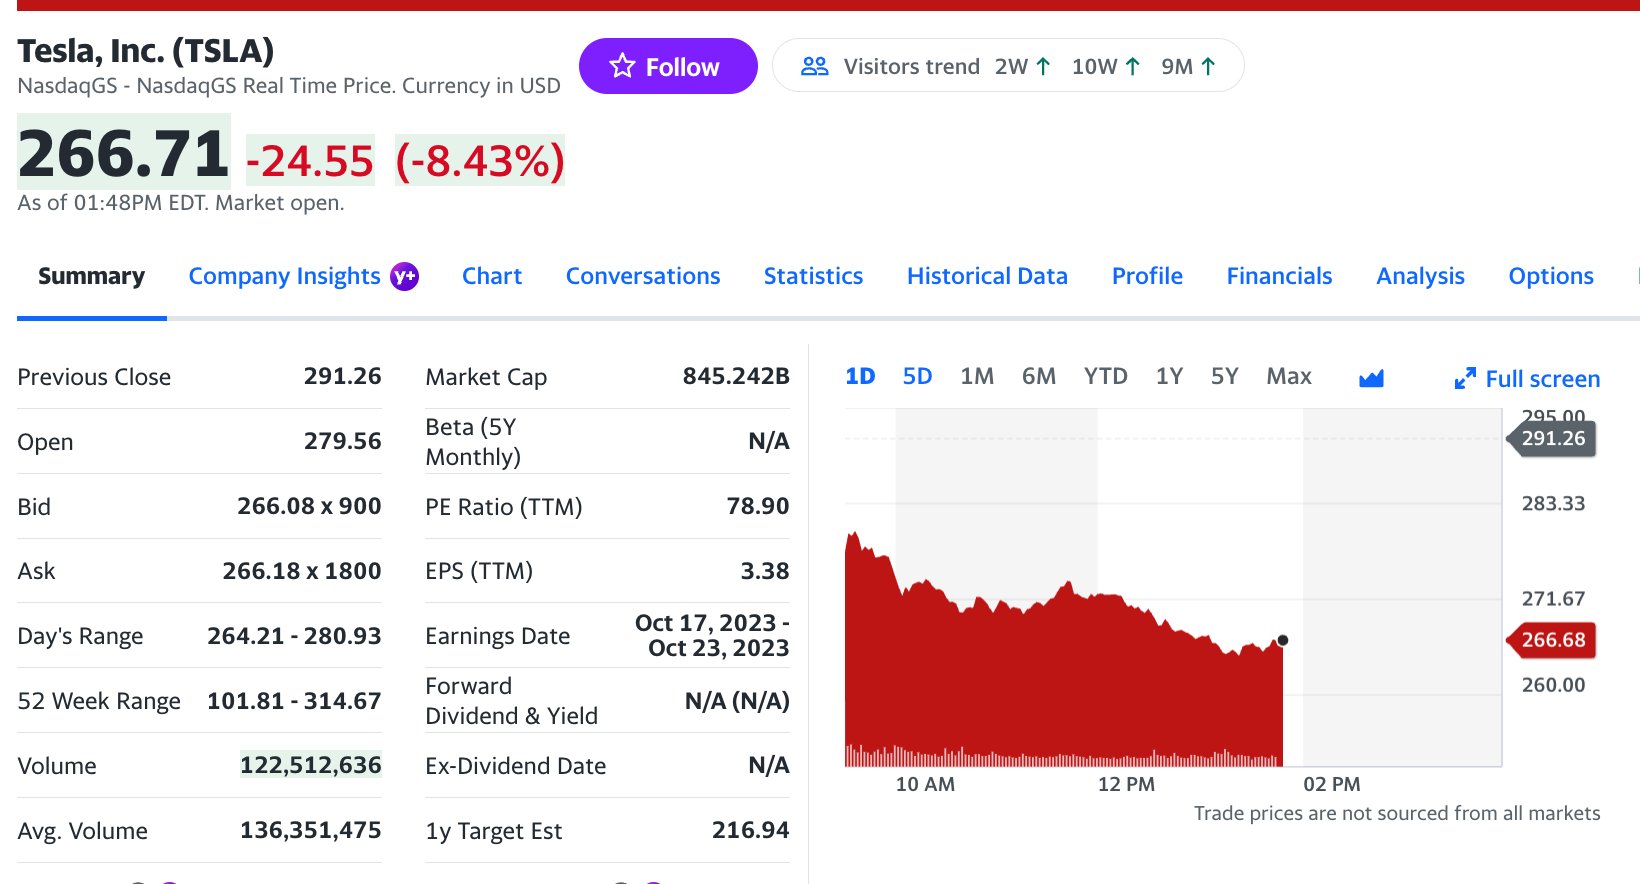1640x884 pixels.
Task: Click 52 Week Range value 101.81 - 314.67
Action: 294,701
